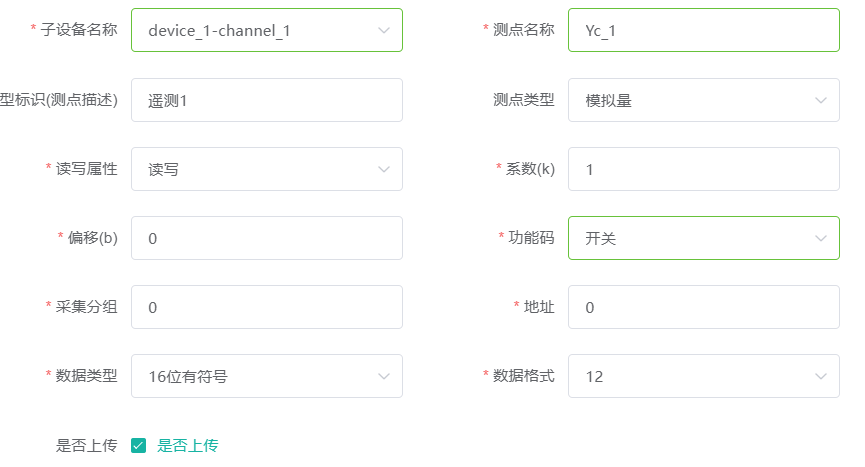Click chevron arrow in 子设备名称 dropdown
Viewport: 865px width, 467px height.
click(x=383, y=30)
